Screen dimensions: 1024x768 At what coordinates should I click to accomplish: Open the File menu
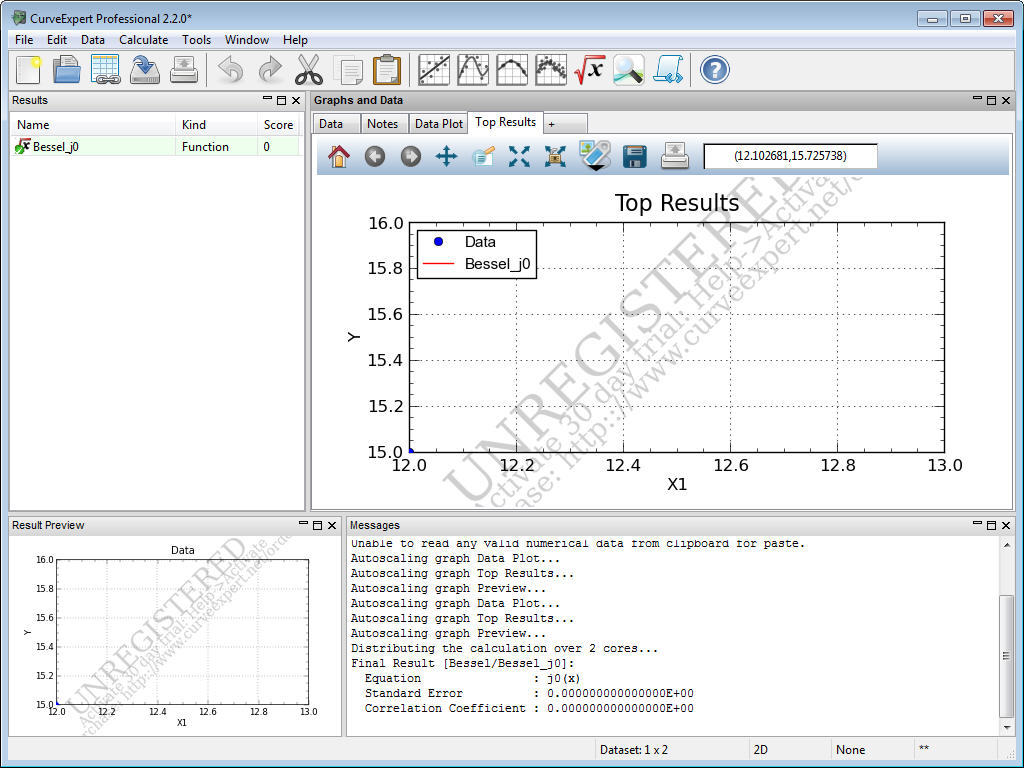(x=24, y=40)
